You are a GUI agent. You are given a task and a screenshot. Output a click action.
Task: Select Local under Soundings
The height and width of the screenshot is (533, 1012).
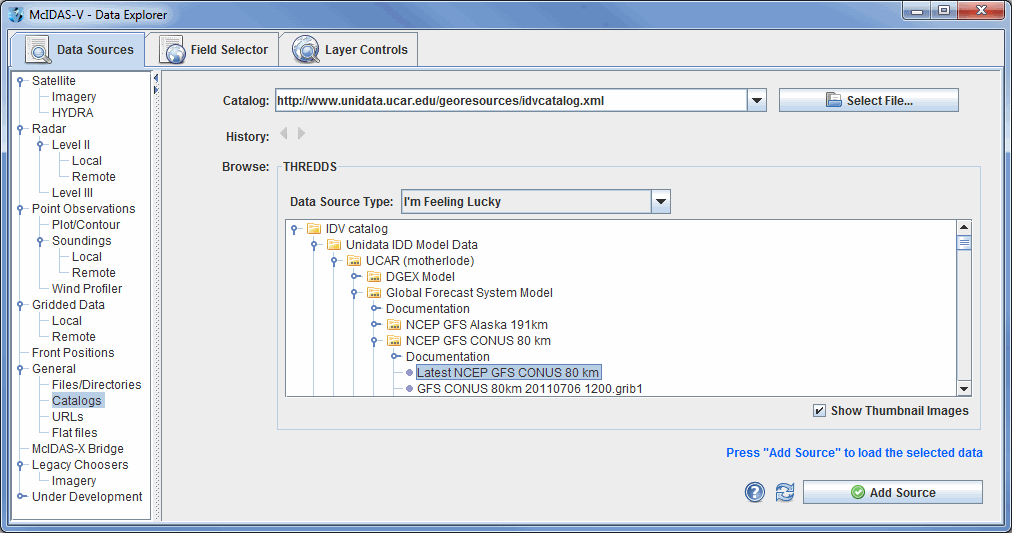click(86, 257)
